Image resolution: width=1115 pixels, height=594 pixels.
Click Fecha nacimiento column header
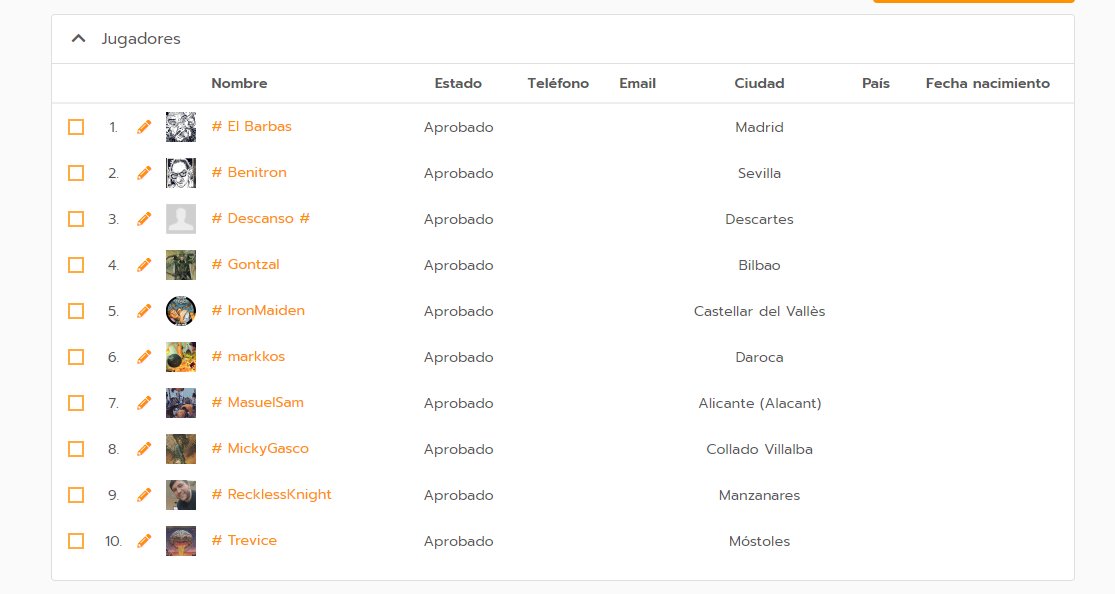[x=988, y=83]
